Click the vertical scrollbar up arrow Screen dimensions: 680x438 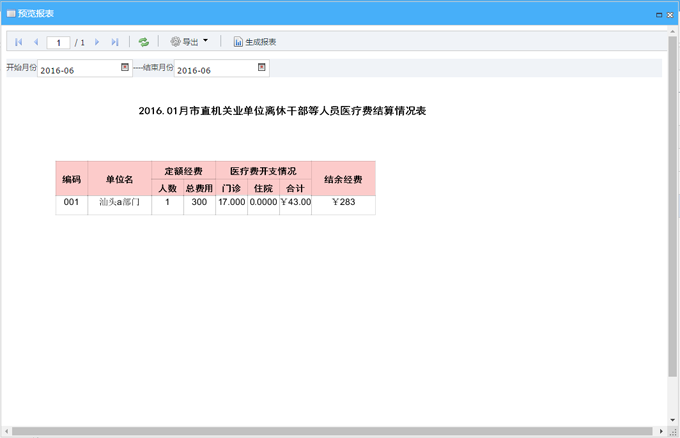673,32
